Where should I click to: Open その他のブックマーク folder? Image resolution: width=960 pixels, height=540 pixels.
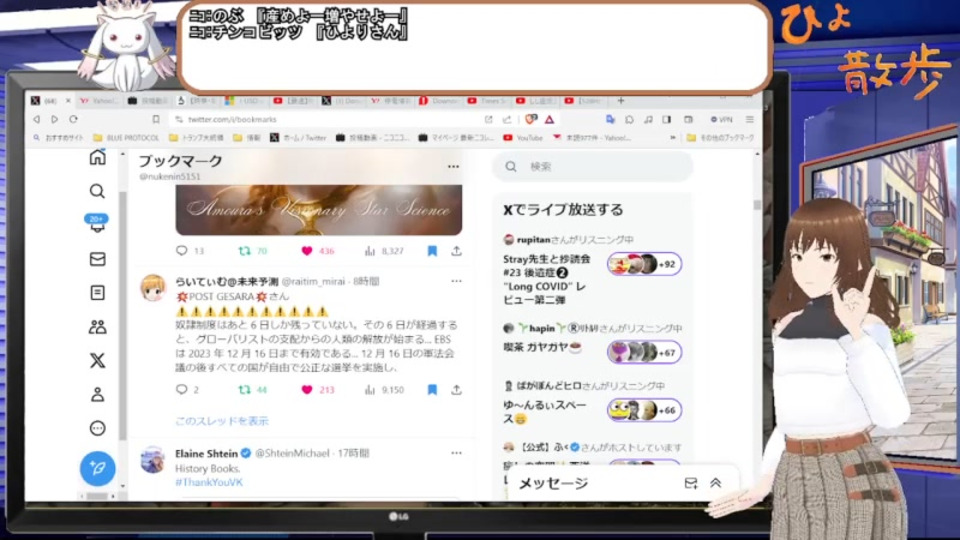click(x=720, y=138)
